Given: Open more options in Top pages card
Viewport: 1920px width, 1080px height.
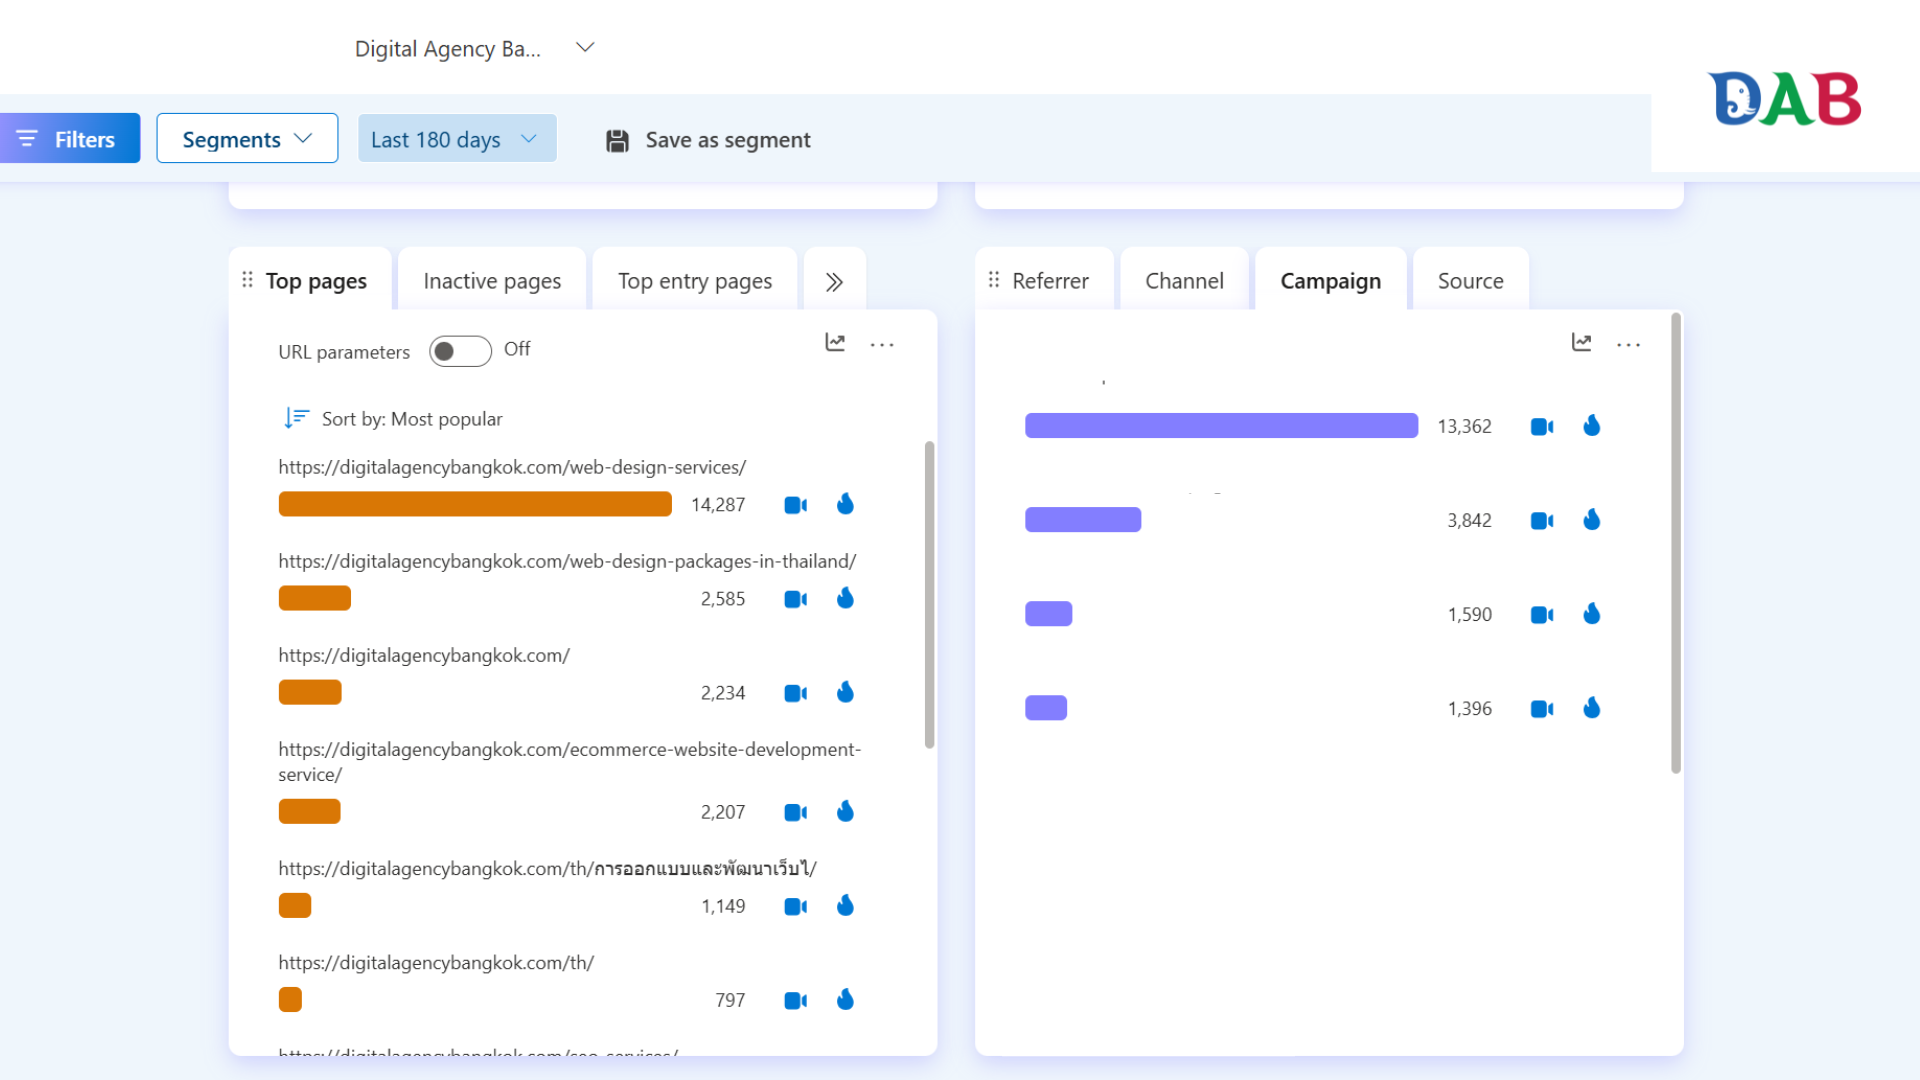Looking at the screenshot, I should coord(882,344).
